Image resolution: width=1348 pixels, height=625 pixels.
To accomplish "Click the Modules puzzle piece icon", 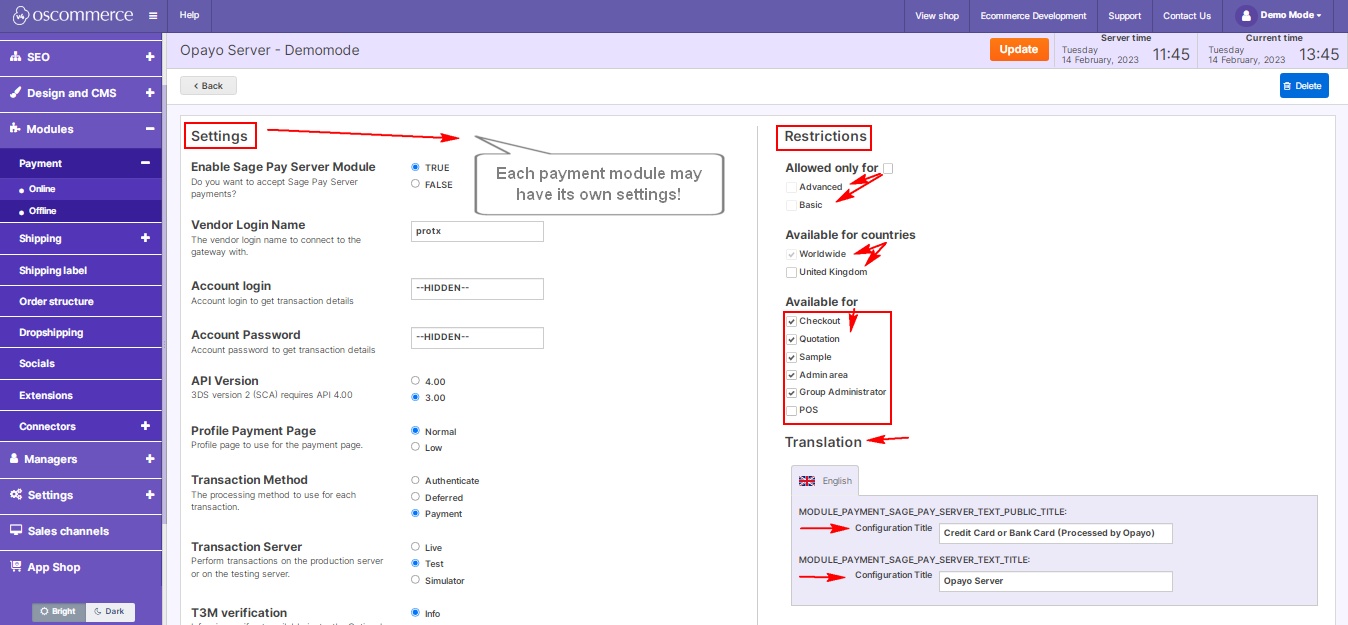I will (16, 129).
